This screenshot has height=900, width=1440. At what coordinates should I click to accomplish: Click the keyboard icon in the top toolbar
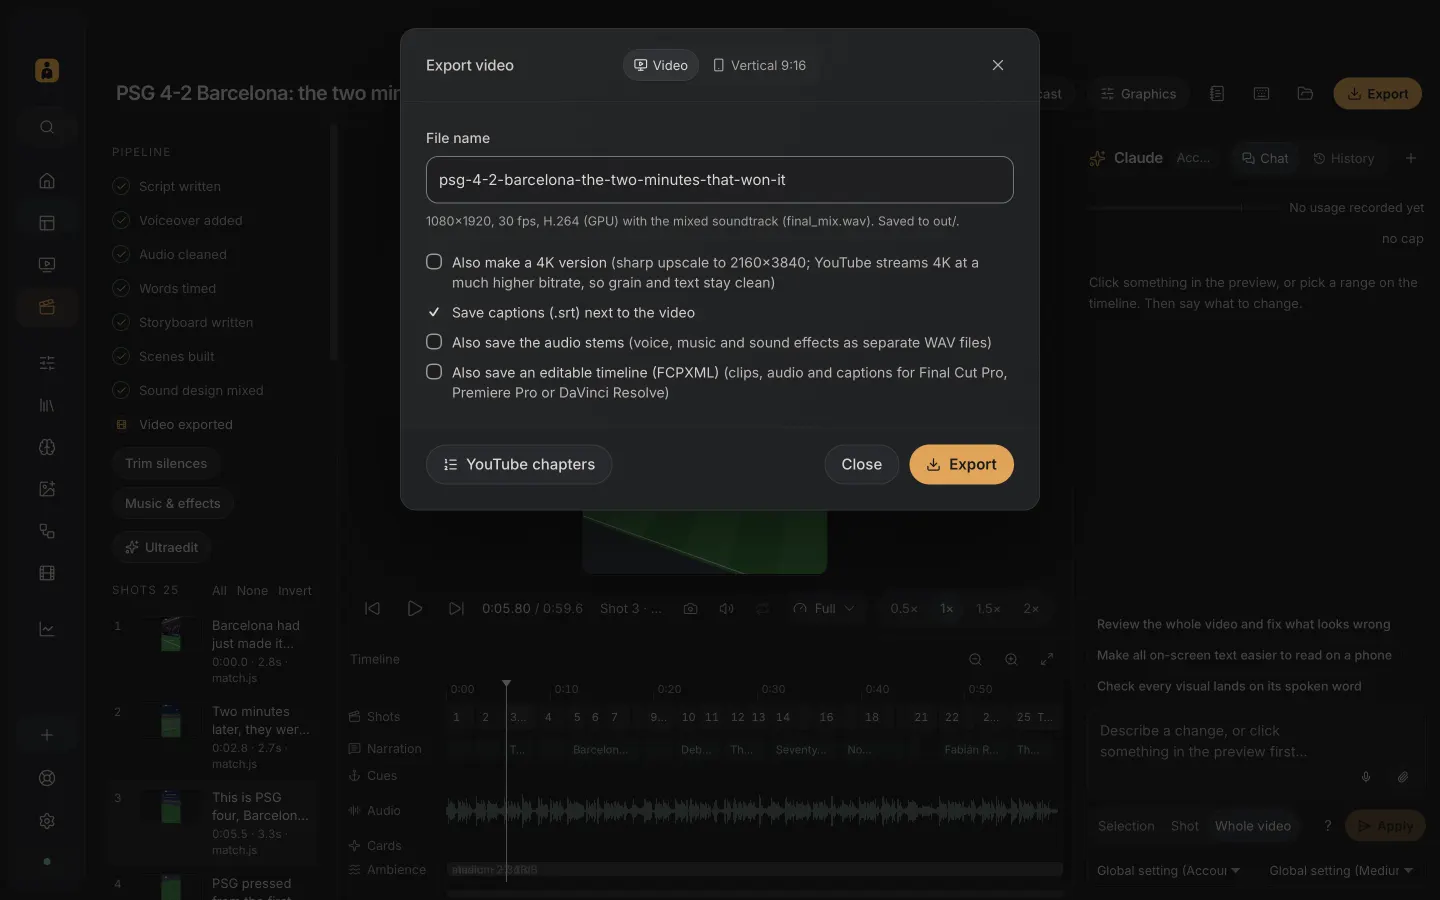pyautogui.click(x=1261, y=94)
